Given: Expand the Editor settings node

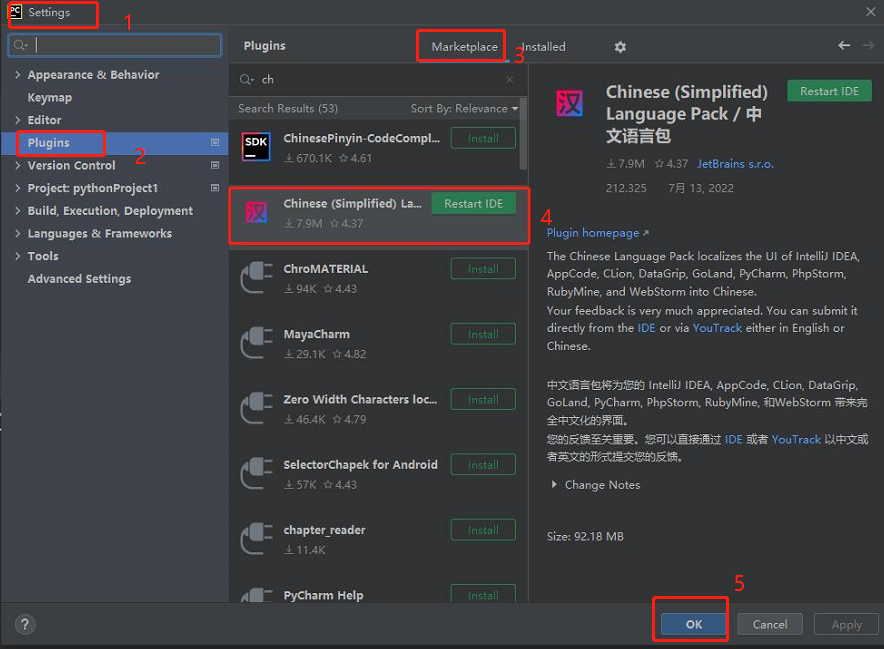Looking at the screenshot, I should coord(17,120).
